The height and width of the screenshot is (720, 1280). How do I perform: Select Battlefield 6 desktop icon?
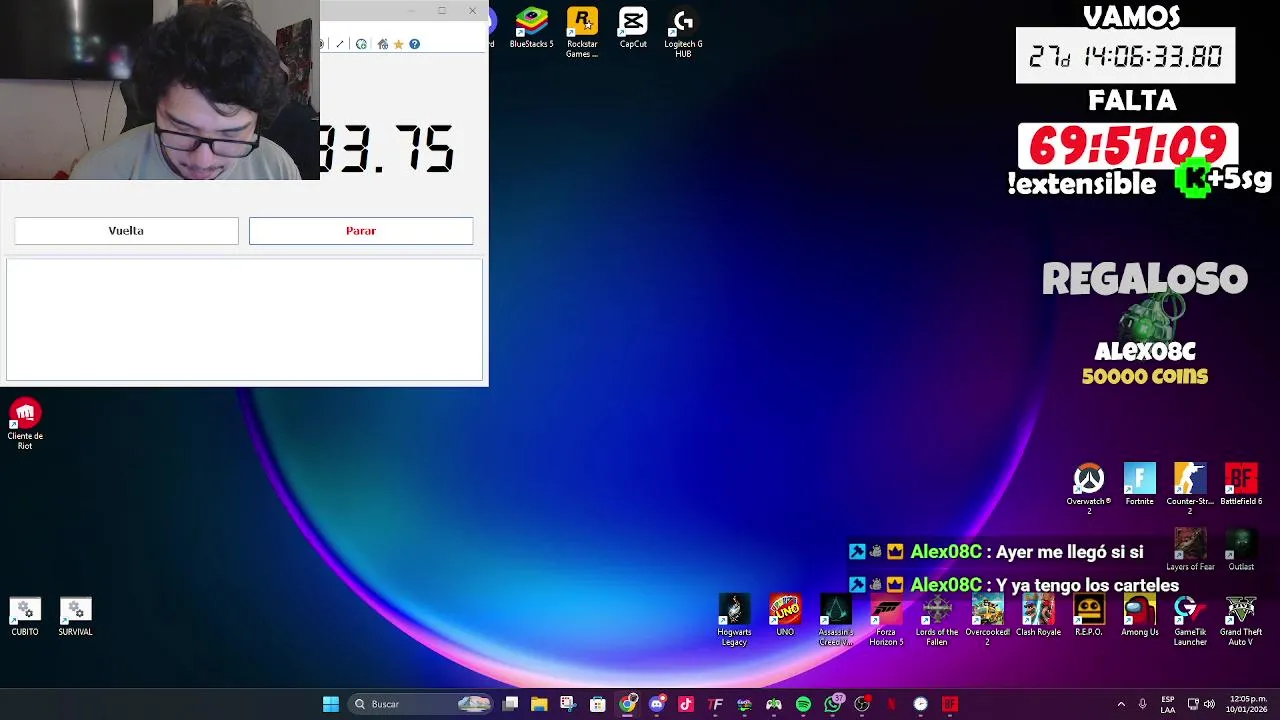pos(1241,484)
